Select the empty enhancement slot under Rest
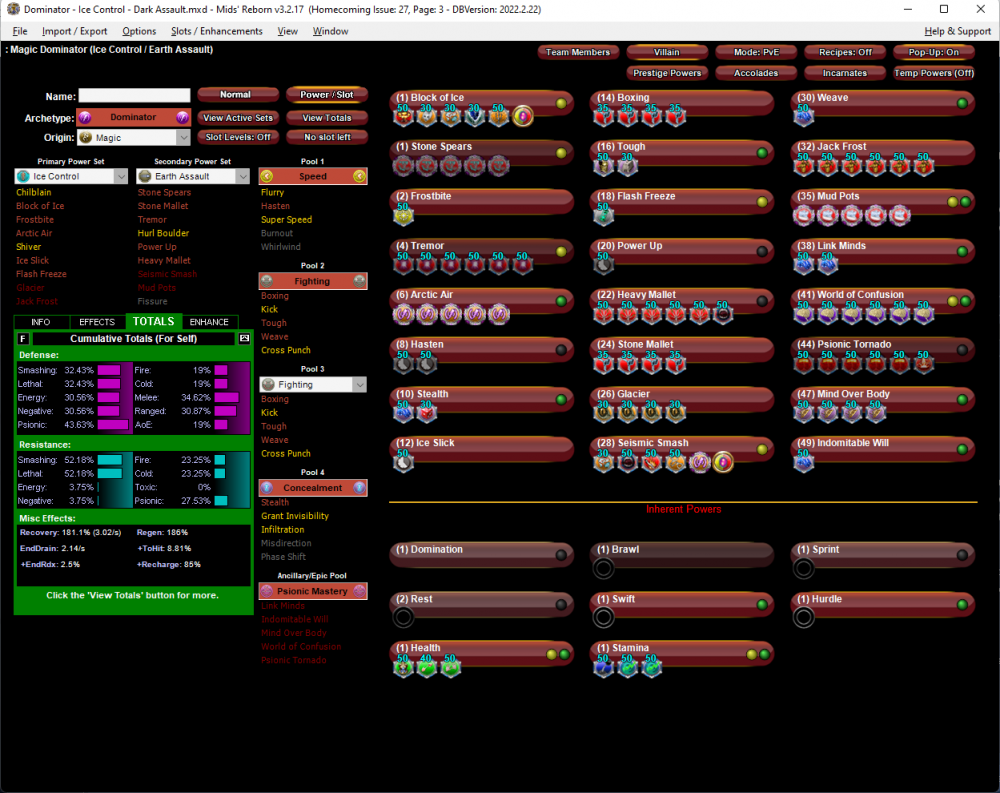Viewport: 1000px width, 793px height. click(x=404, y=618)
